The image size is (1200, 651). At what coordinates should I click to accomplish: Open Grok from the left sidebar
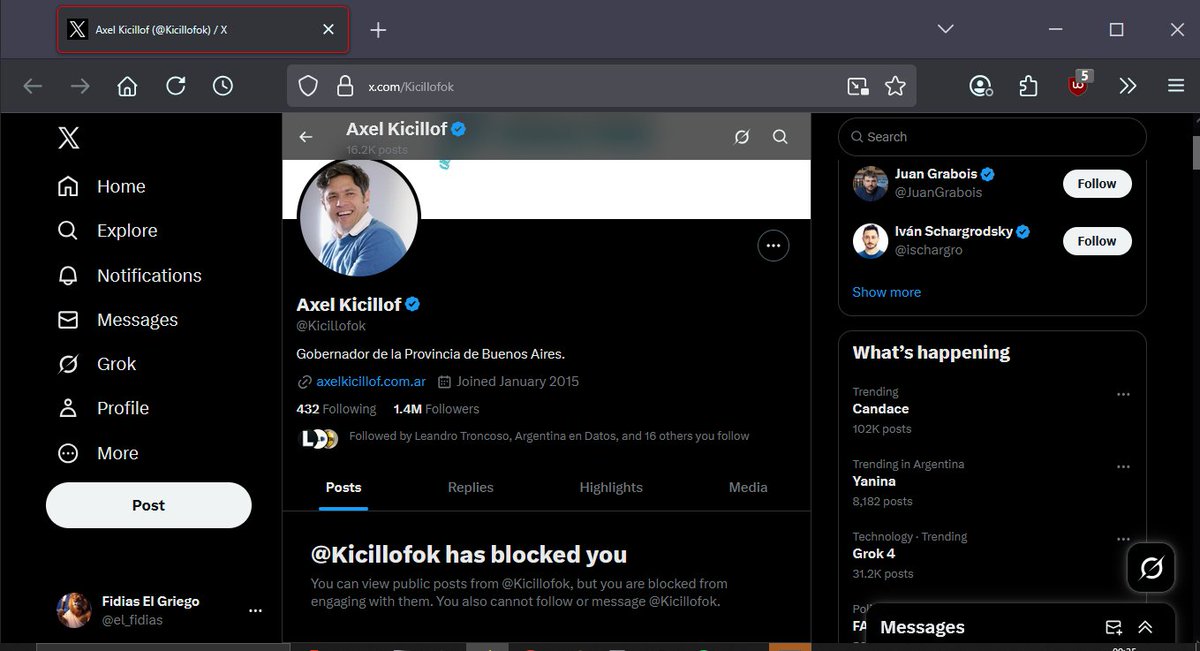[x=116, y=364]
